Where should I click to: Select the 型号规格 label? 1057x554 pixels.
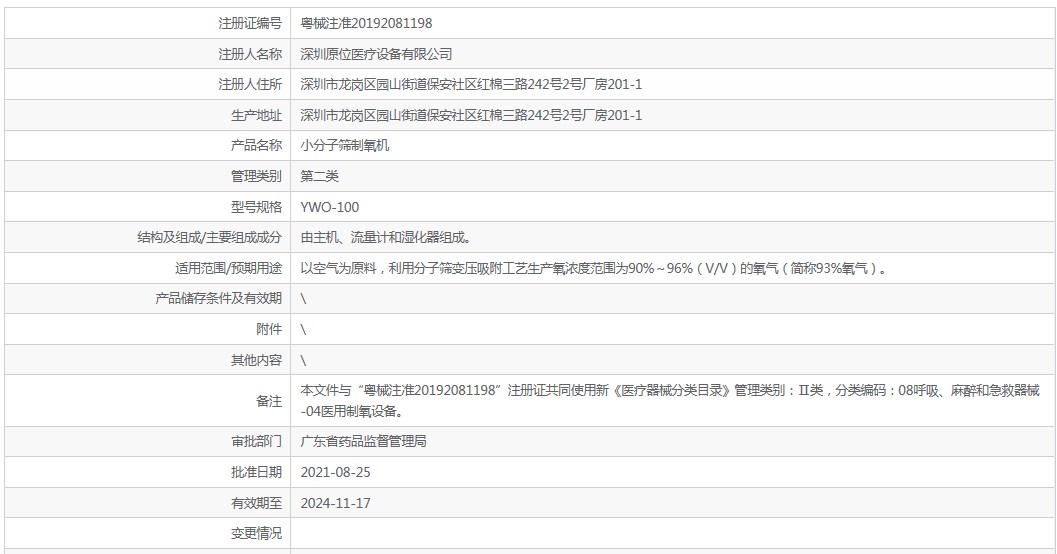tap(256, 207)
